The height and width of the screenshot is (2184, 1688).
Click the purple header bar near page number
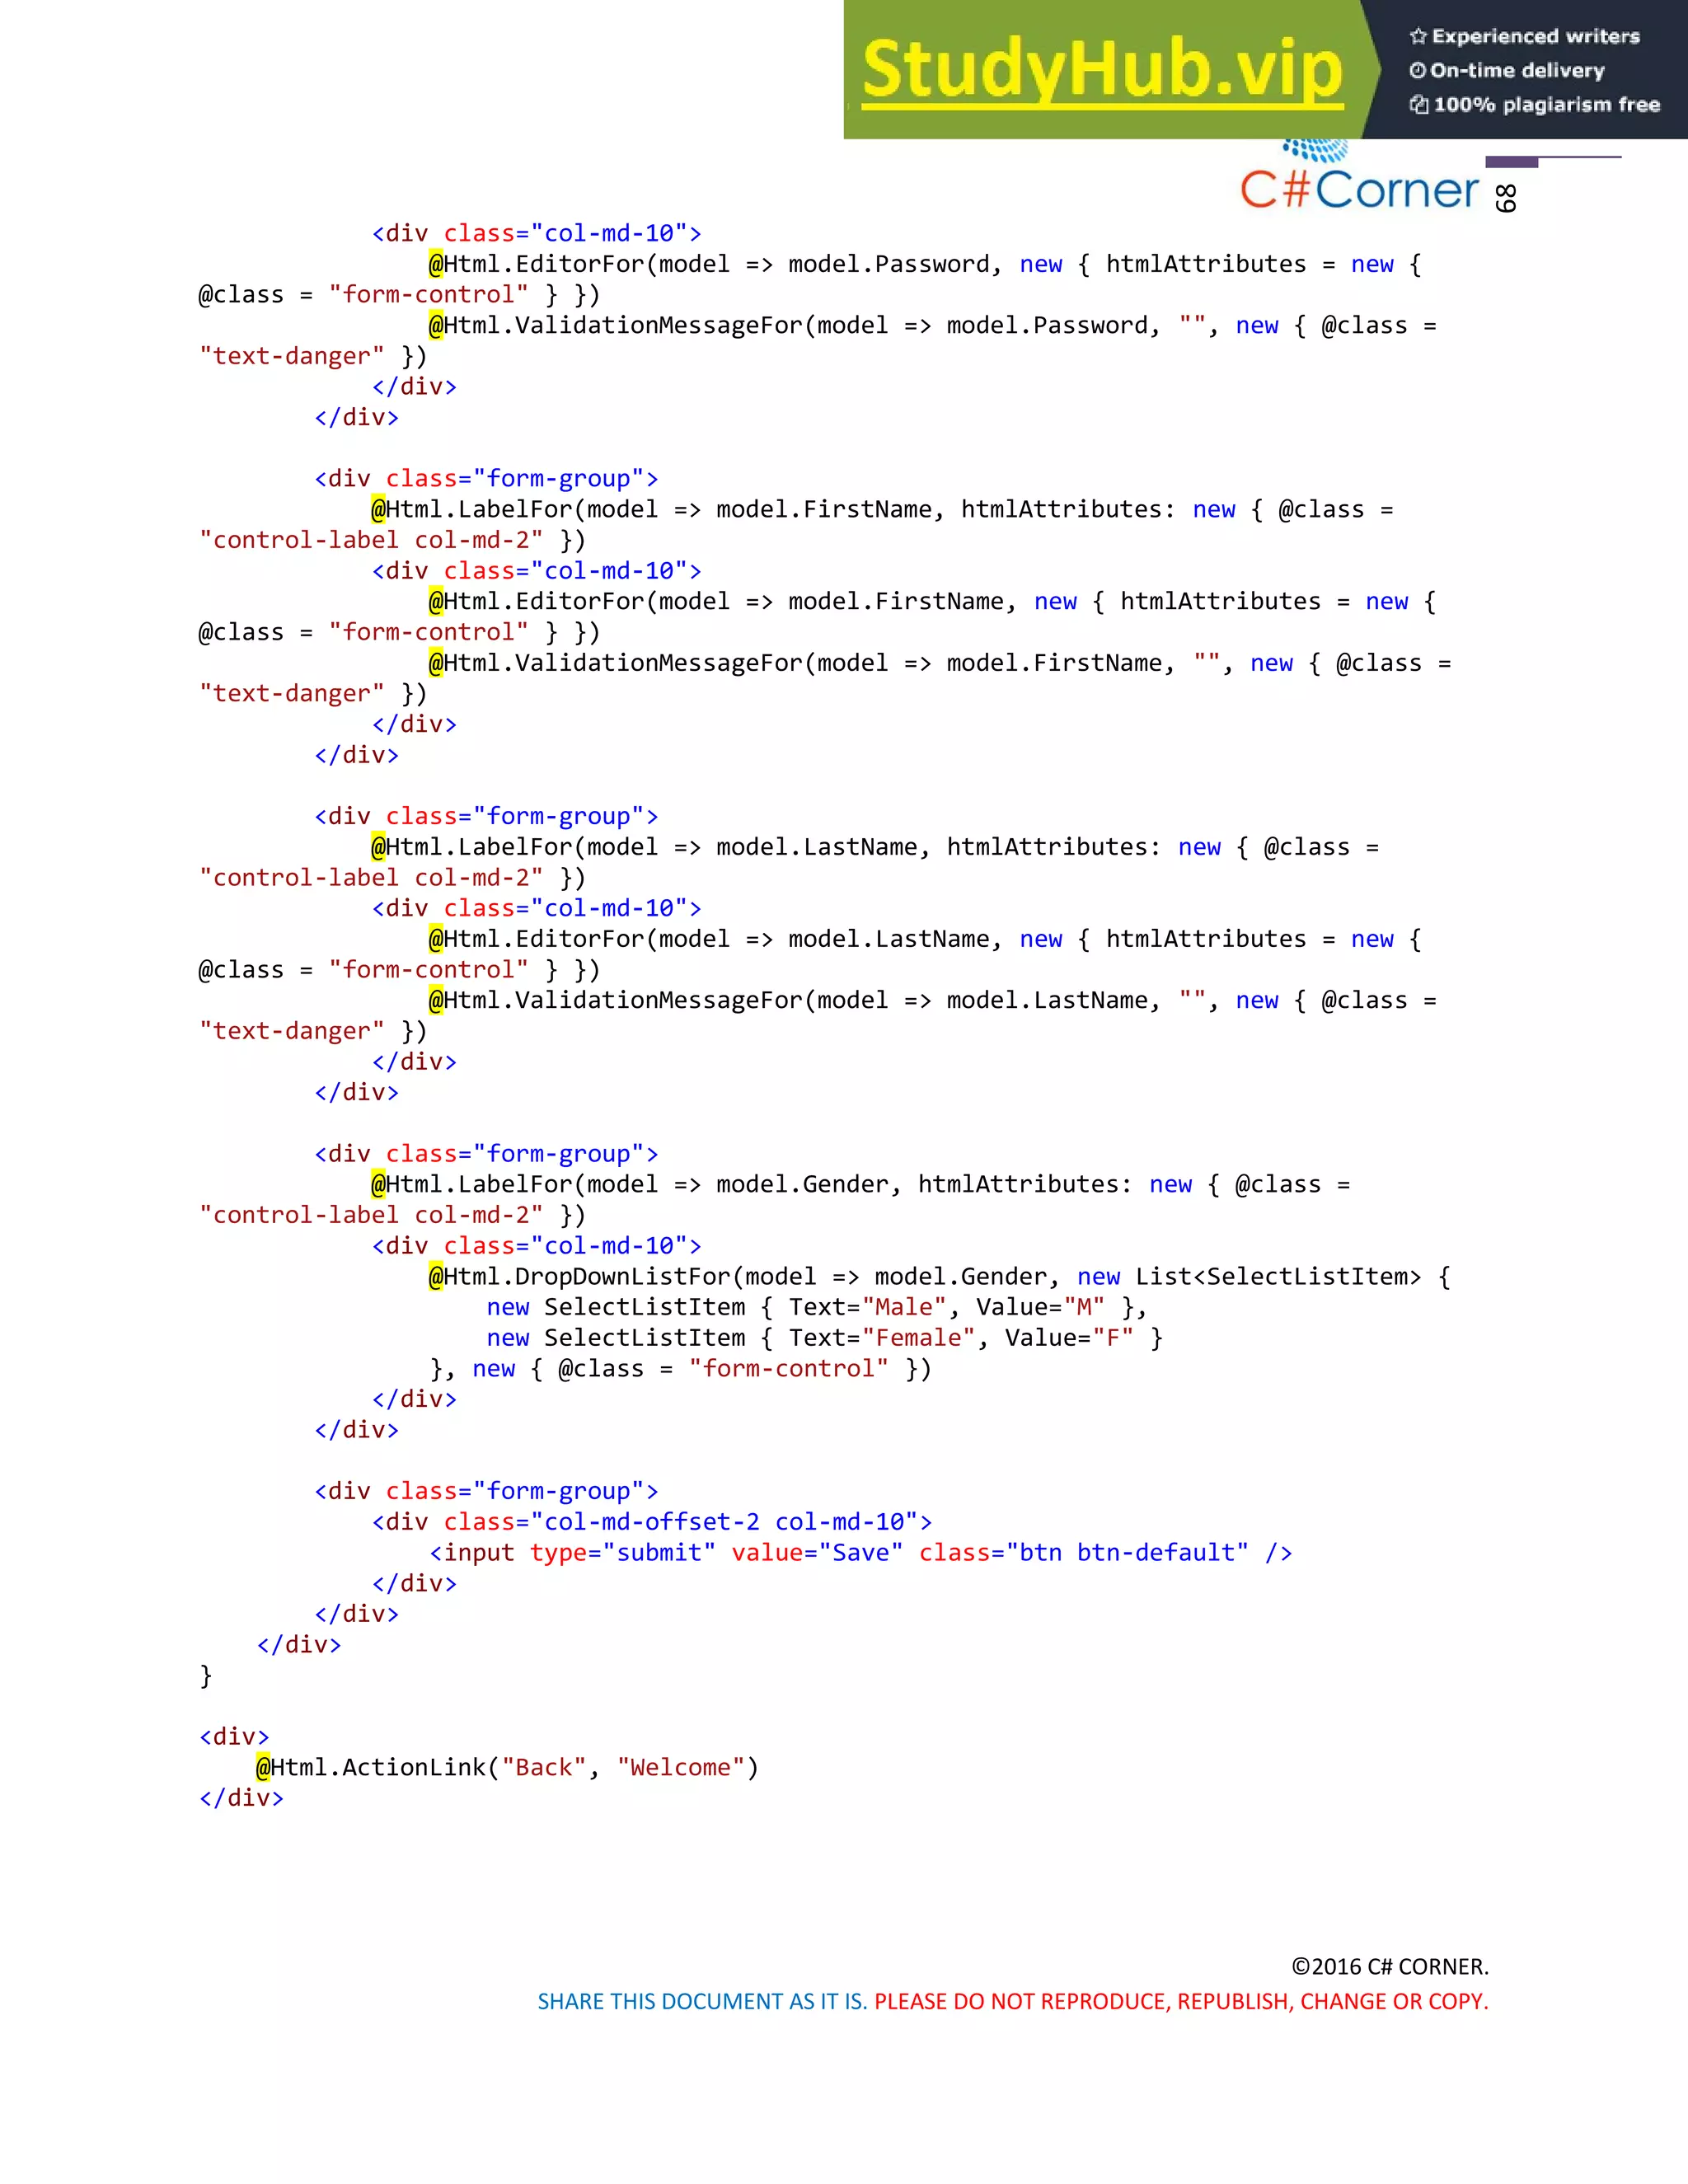click(x=1511, y=161)
